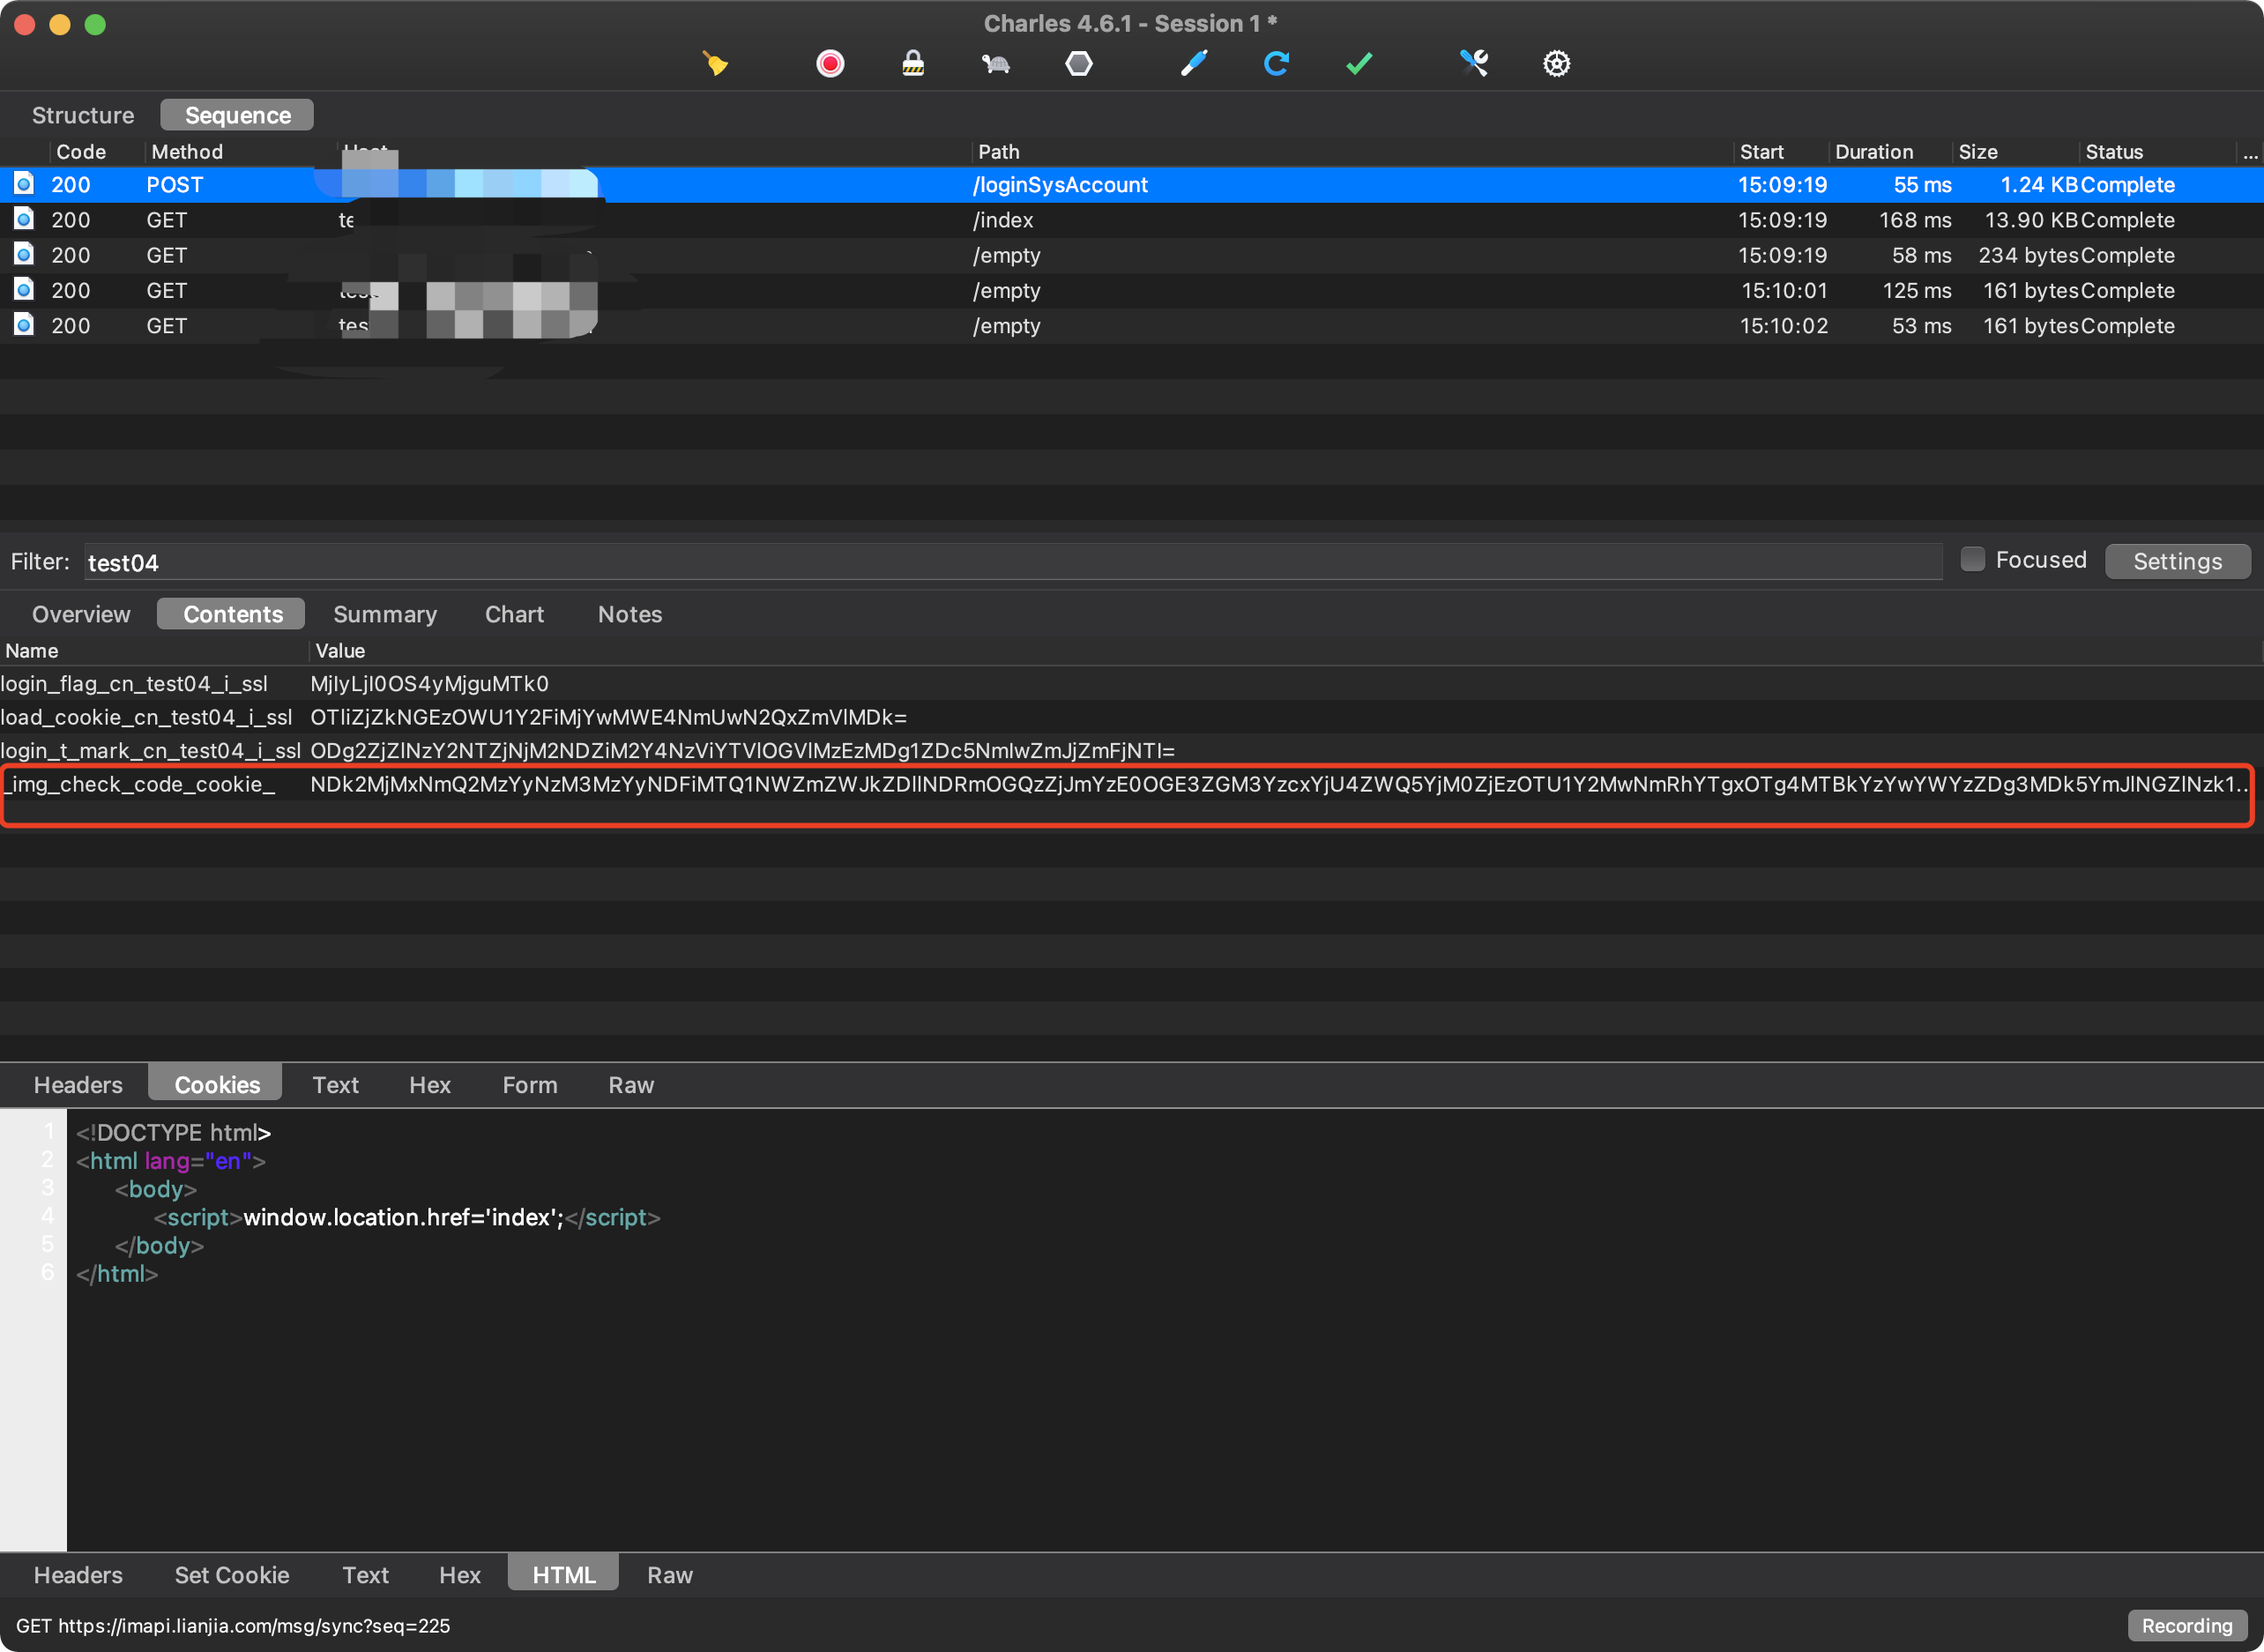Screen dimensions: 2264x1652
Task: Validate the response with the checkmark icon
Action: 1357,63
